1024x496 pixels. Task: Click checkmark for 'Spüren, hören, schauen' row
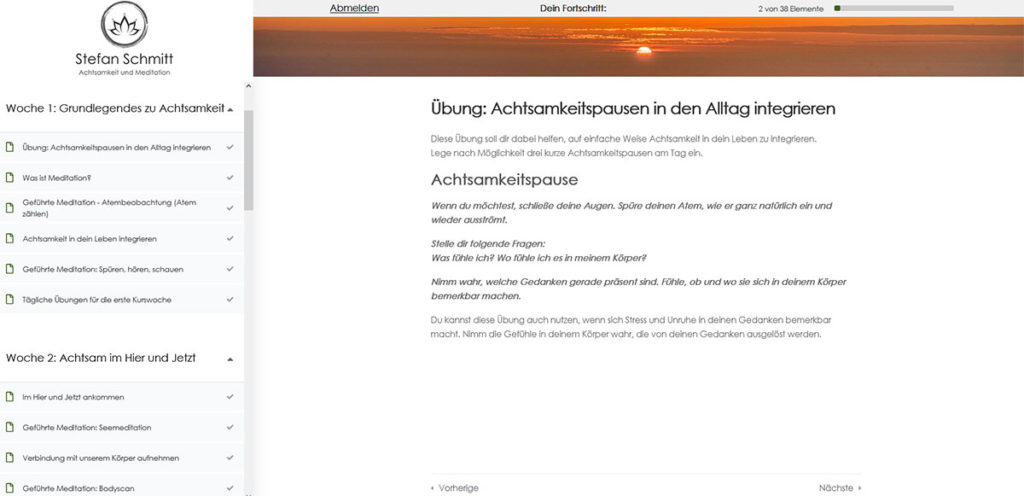(x=230, y=269)
